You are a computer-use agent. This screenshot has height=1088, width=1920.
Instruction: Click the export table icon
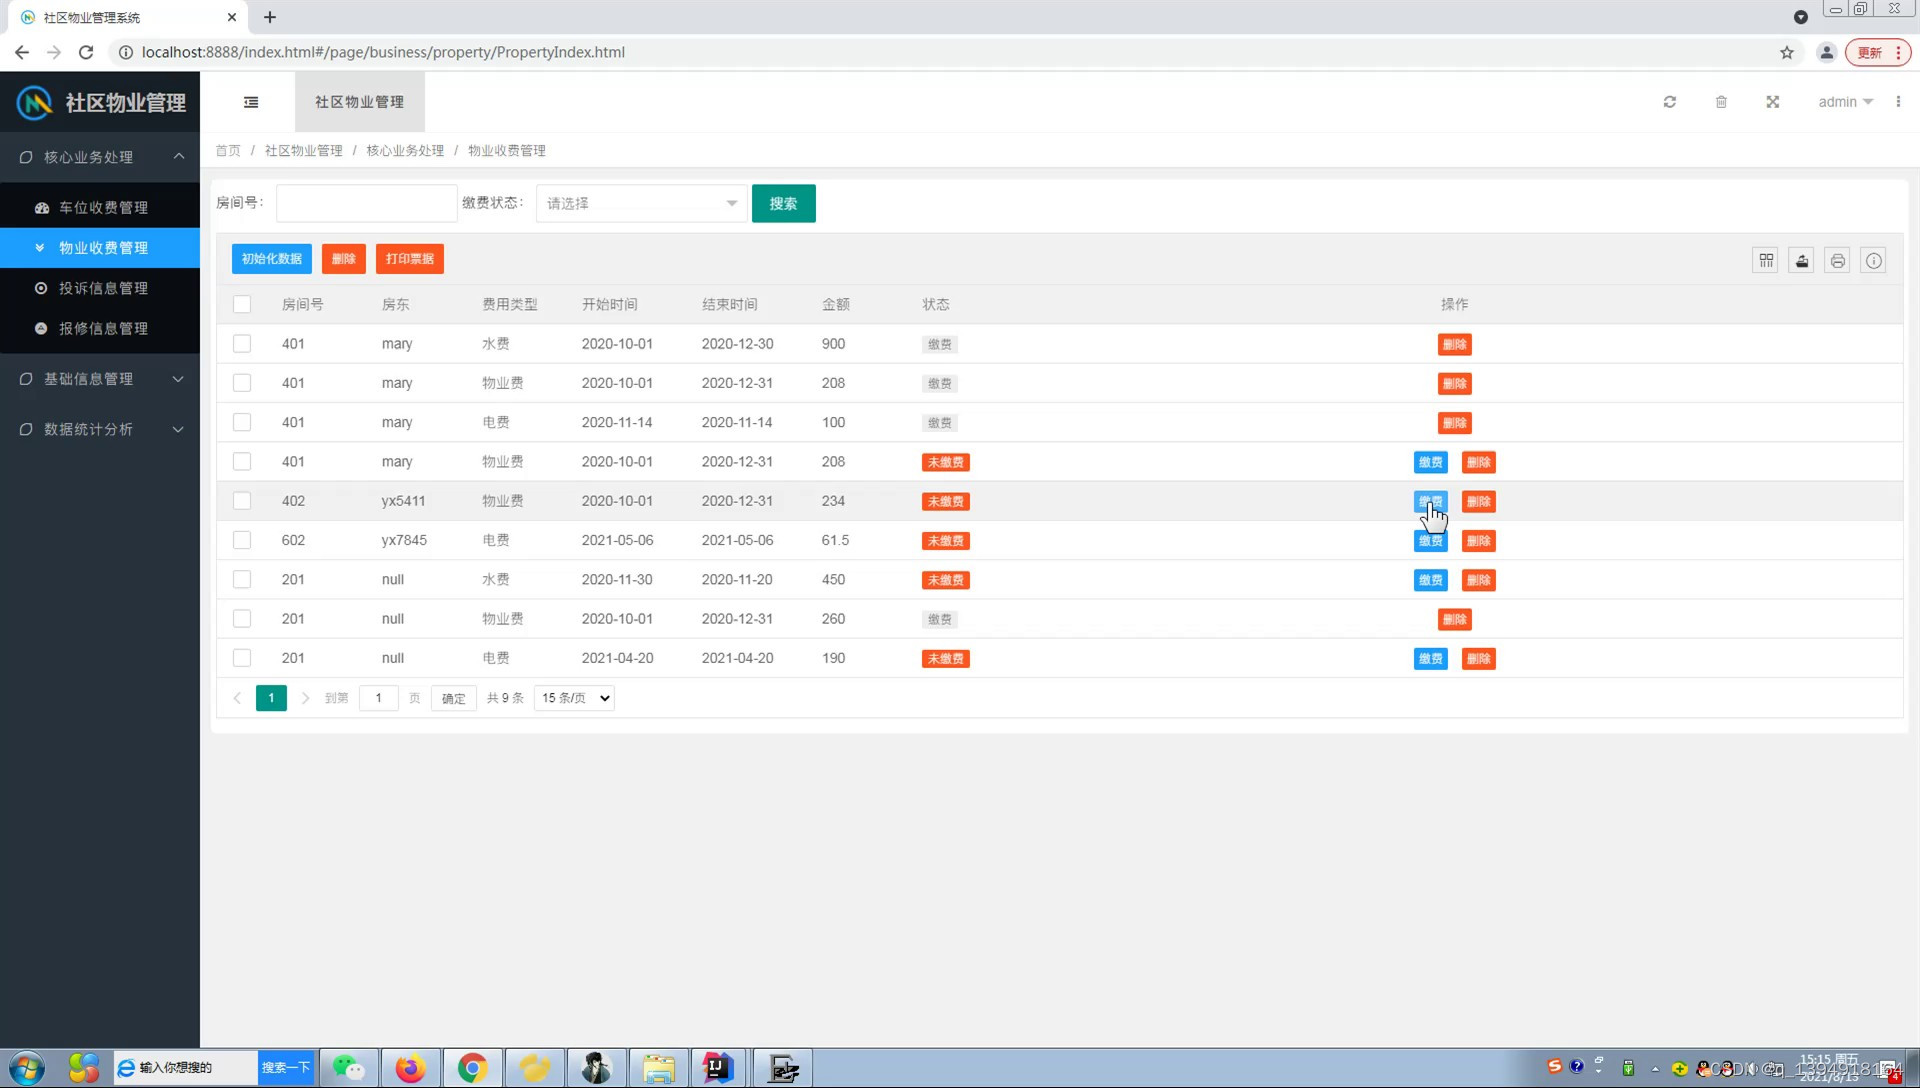(1801, 261)
